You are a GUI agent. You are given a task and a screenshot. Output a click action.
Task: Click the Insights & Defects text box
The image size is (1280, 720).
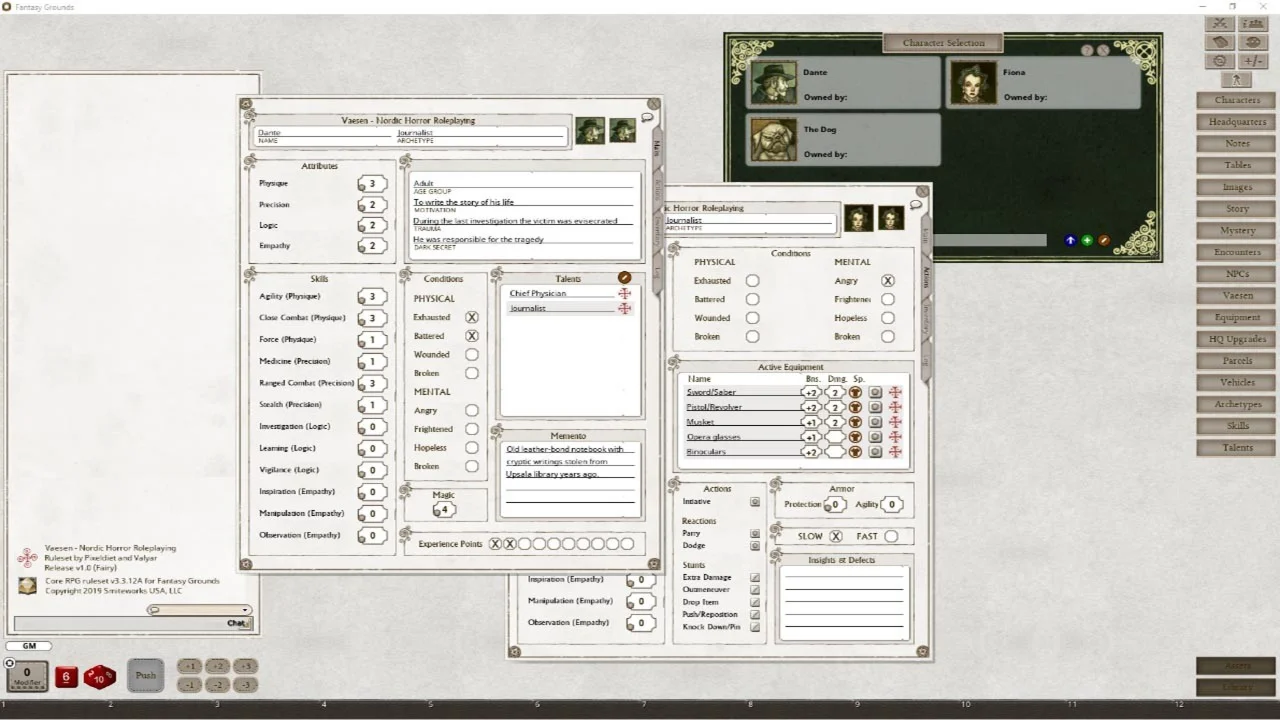pyautogui.click(x=844, y=602)
